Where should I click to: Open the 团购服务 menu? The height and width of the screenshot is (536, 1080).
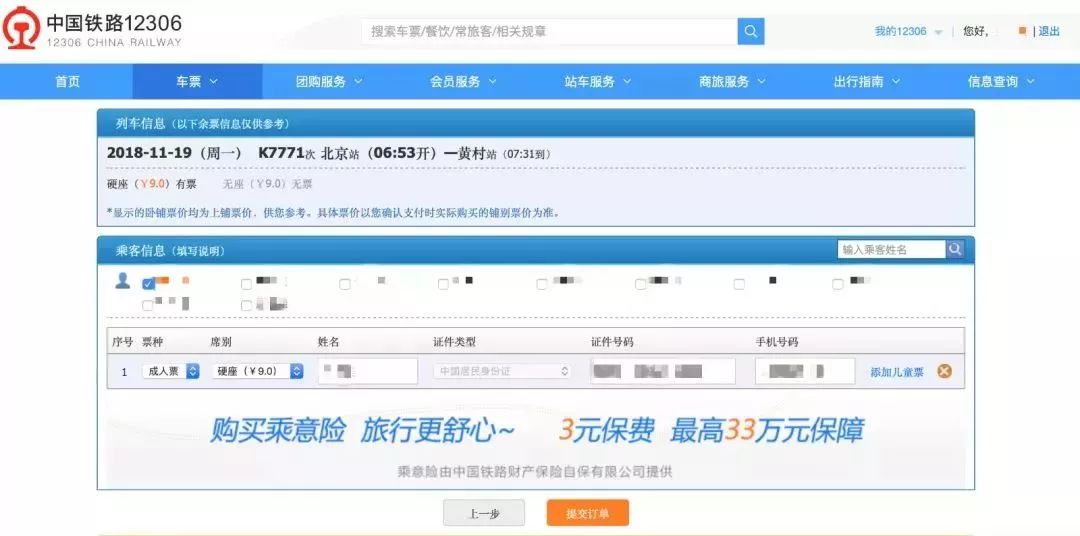(x=329, y=81)
